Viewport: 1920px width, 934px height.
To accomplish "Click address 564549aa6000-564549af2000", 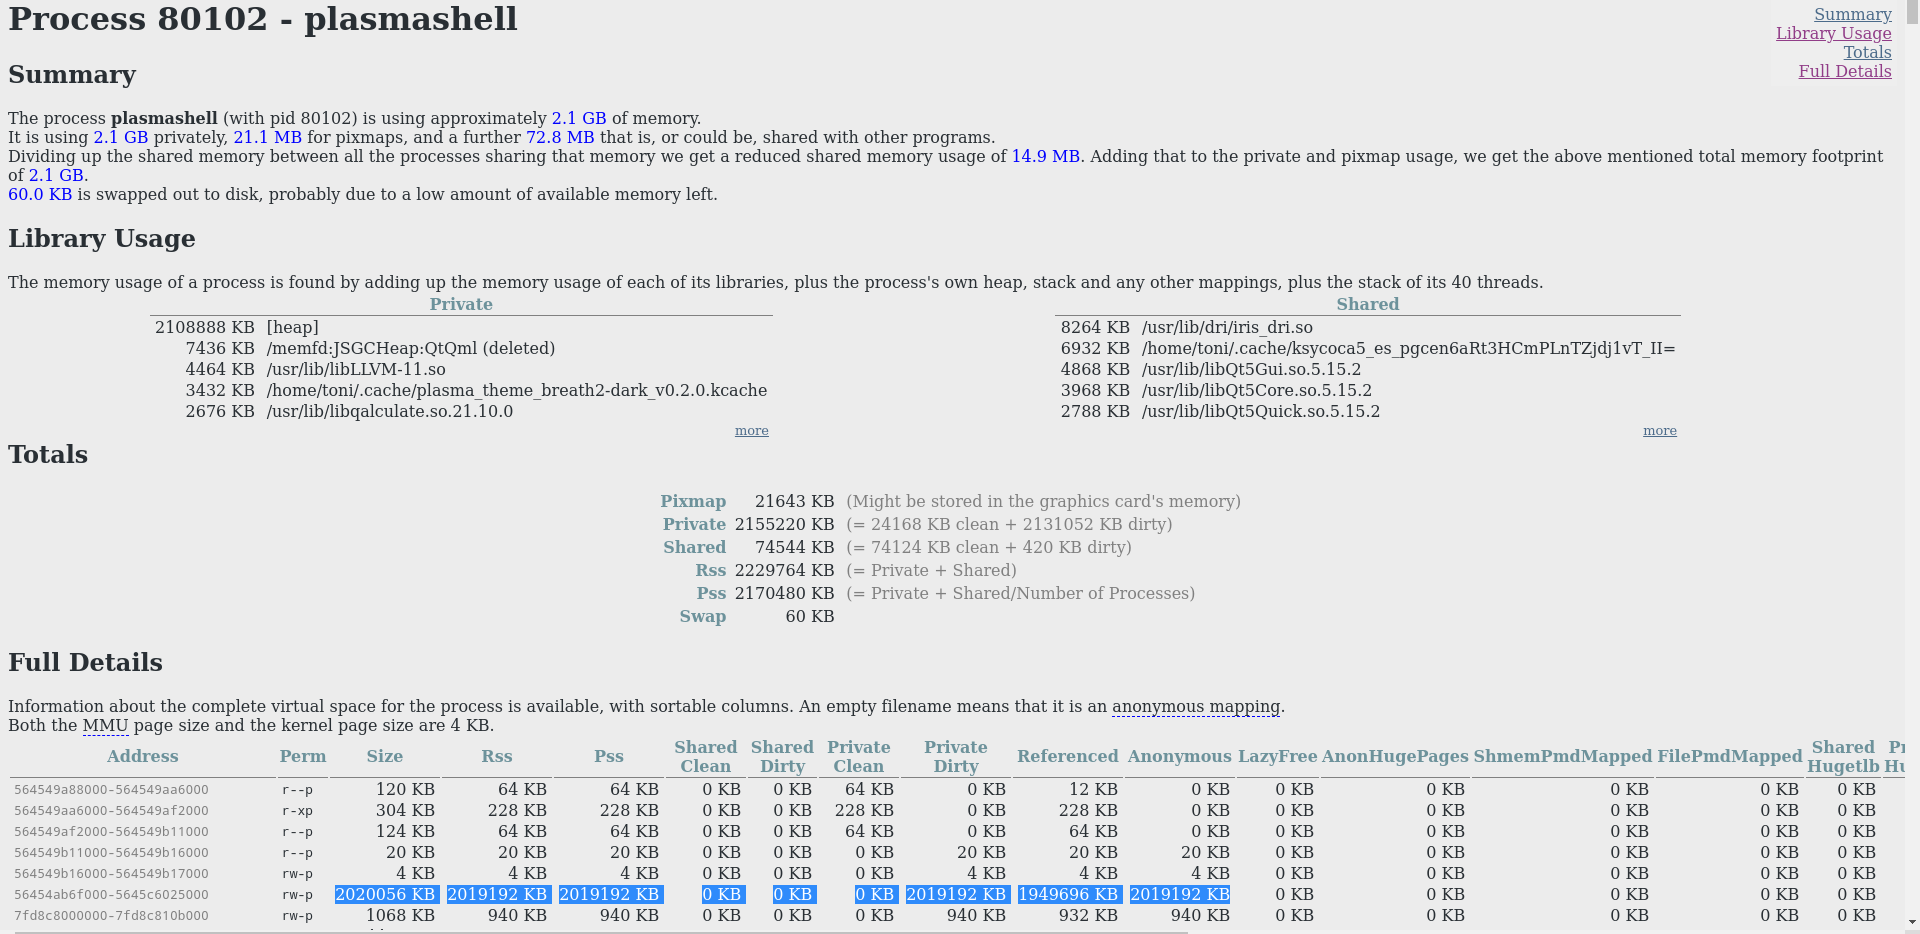I will click(111, 811).
